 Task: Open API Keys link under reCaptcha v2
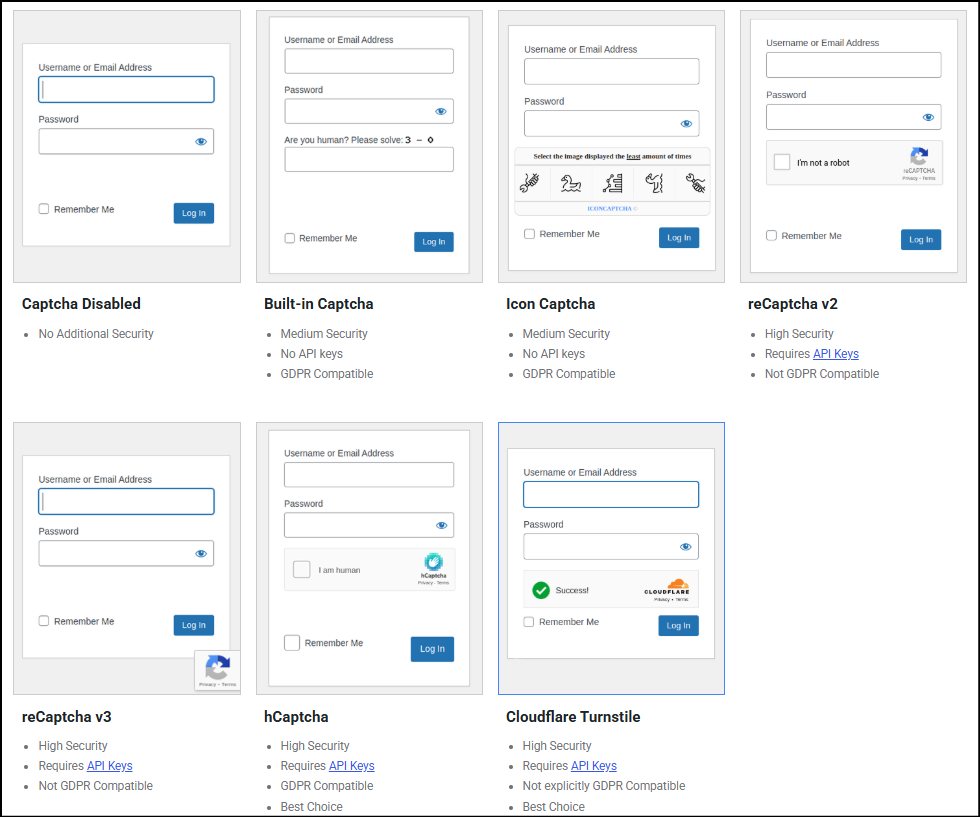(x=836, y=354)
